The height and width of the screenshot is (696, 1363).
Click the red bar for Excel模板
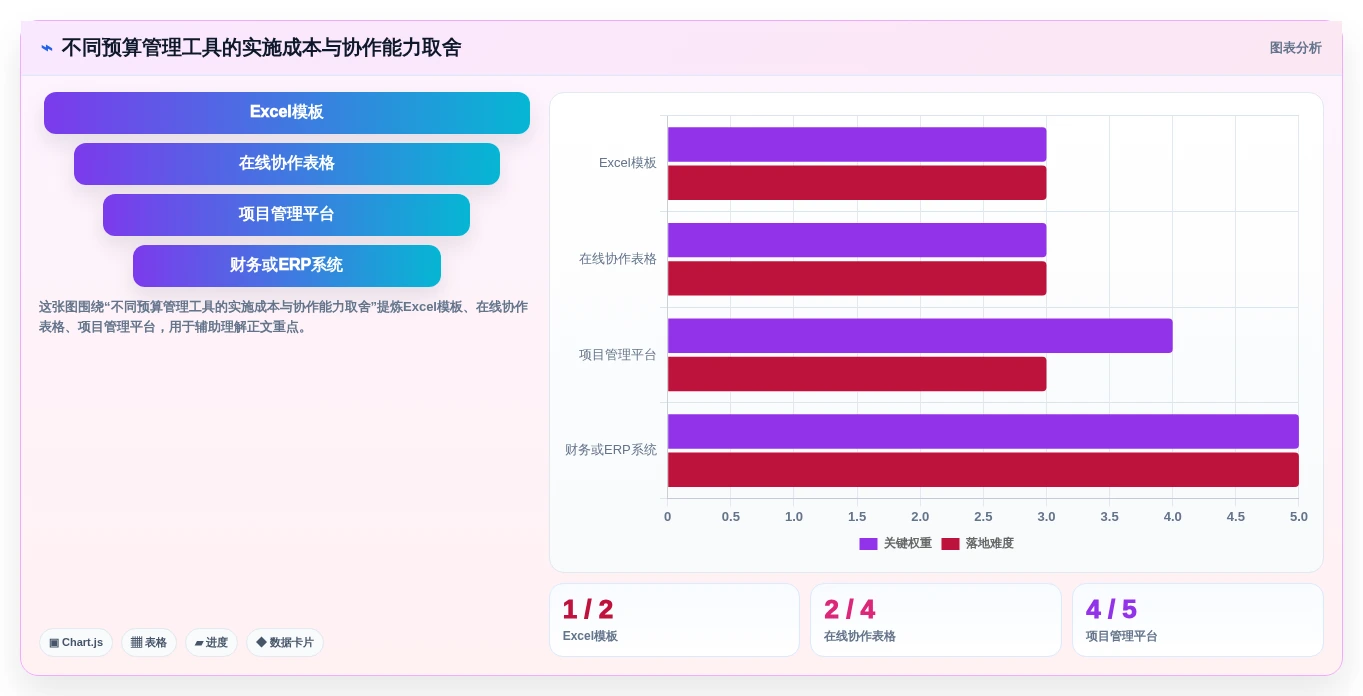857,183
